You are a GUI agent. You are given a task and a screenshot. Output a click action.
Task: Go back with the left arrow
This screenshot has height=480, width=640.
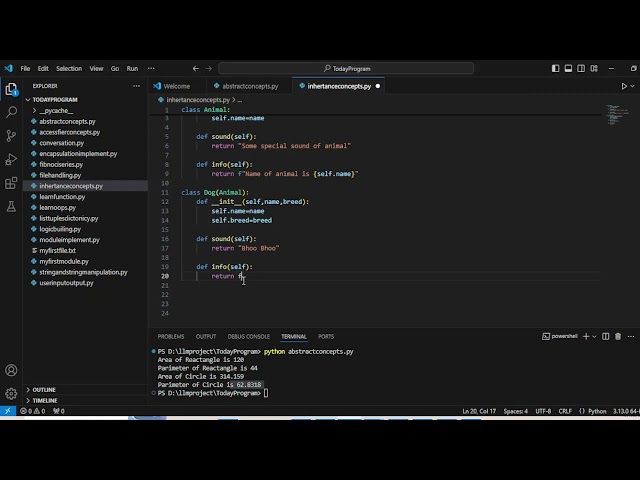click(196, 69)
